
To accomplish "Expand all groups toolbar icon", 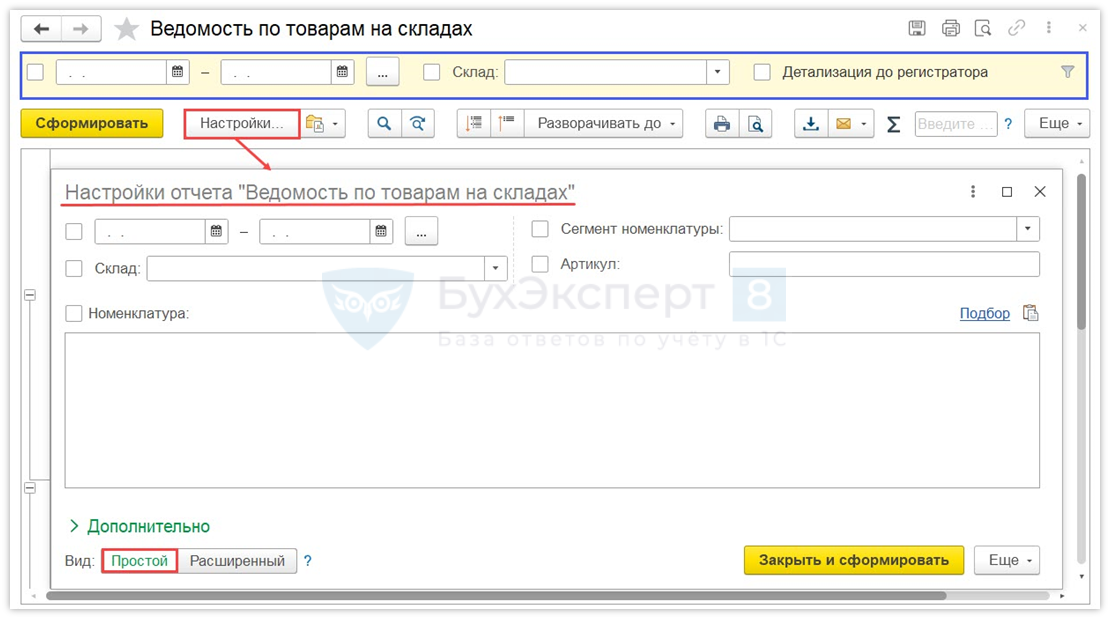I will [x=507, y=123].
